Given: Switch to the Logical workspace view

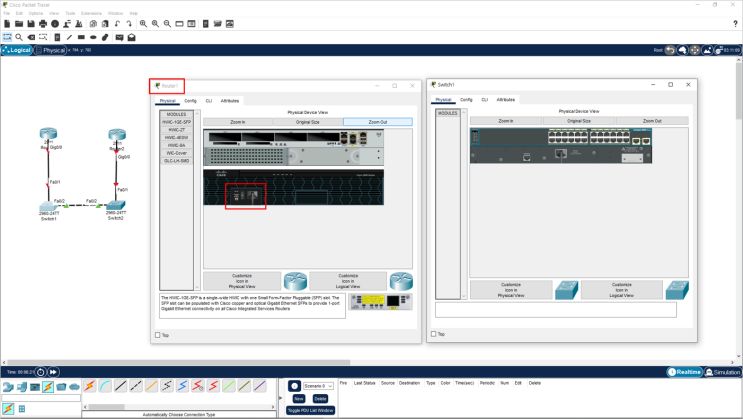Looking at the screenshot, I should coord(17,50).
